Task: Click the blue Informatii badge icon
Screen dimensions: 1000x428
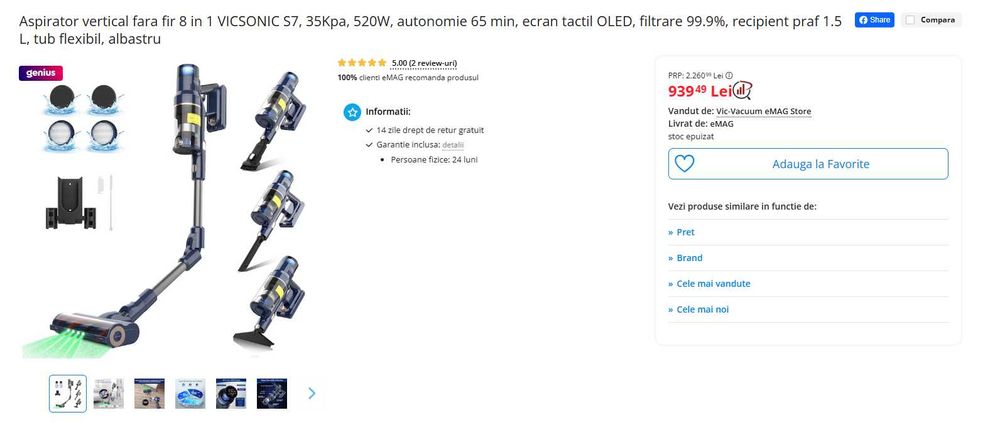Action: coord(351,112)
